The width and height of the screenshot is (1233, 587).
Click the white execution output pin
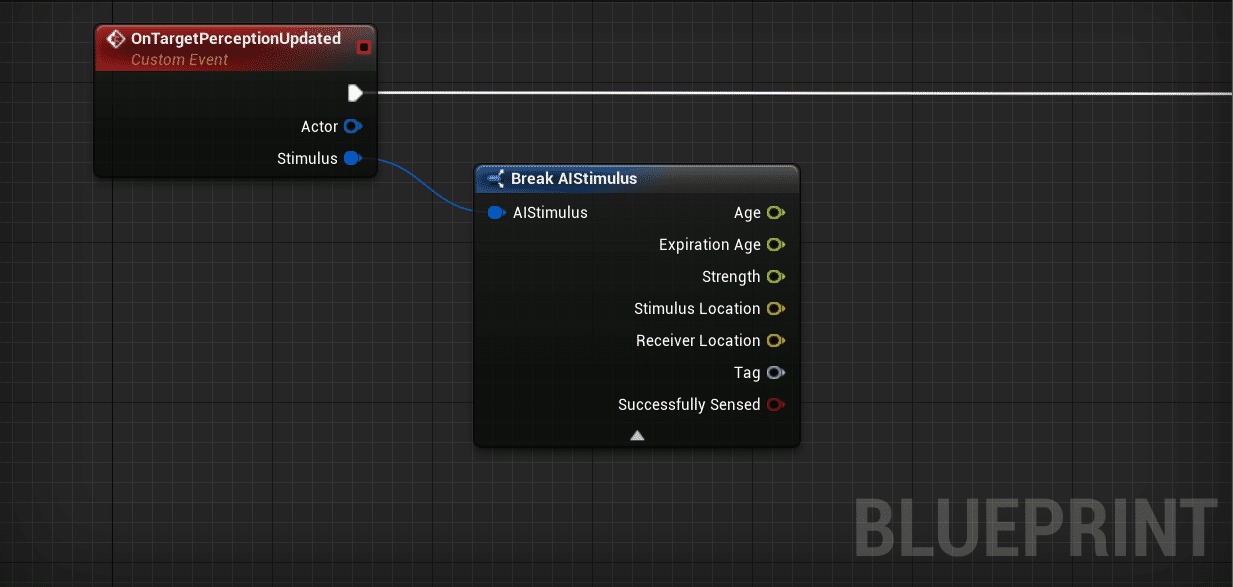coord(355,93)
